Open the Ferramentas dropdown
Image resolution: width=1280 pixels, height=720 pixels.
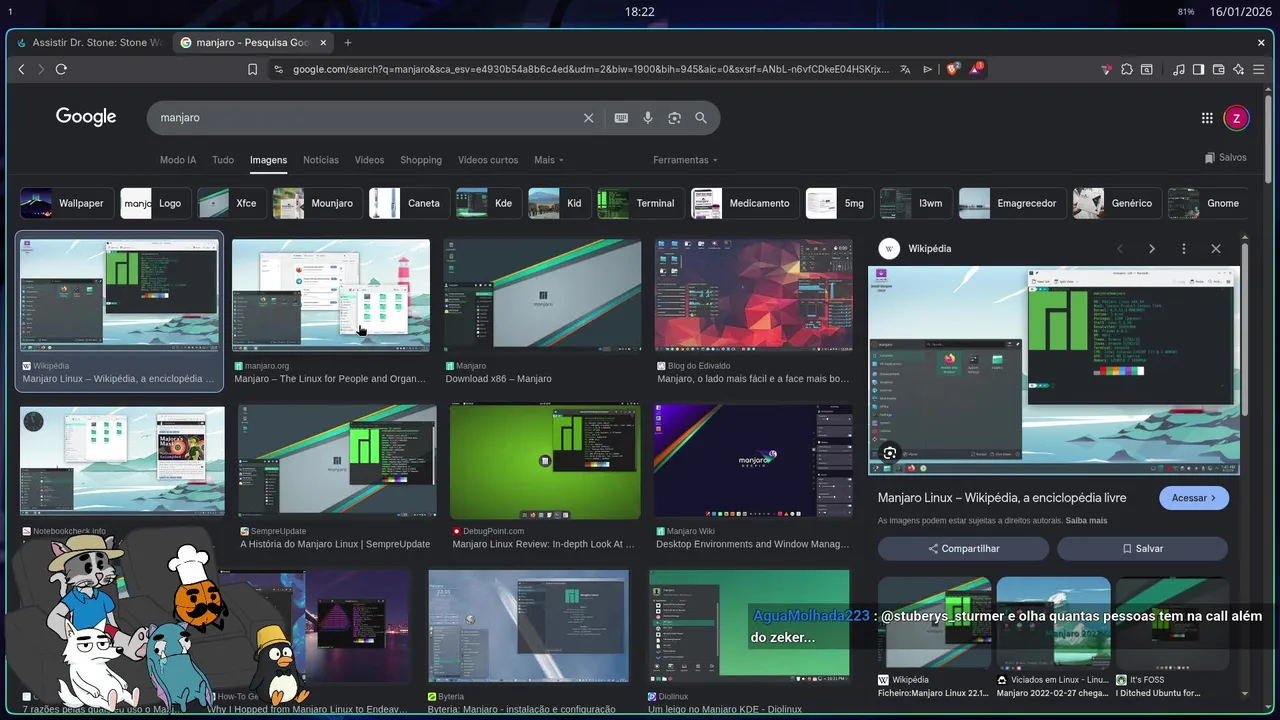point(685,160)
